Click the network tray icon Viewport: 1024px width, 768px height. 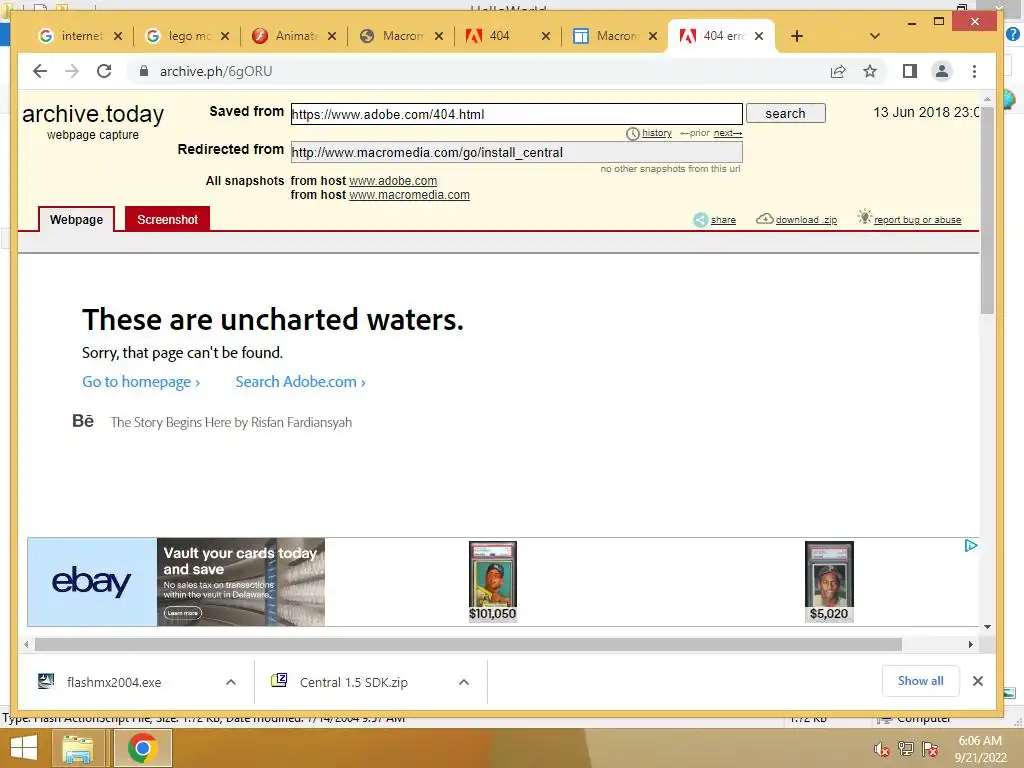click(x=906, y=749)
